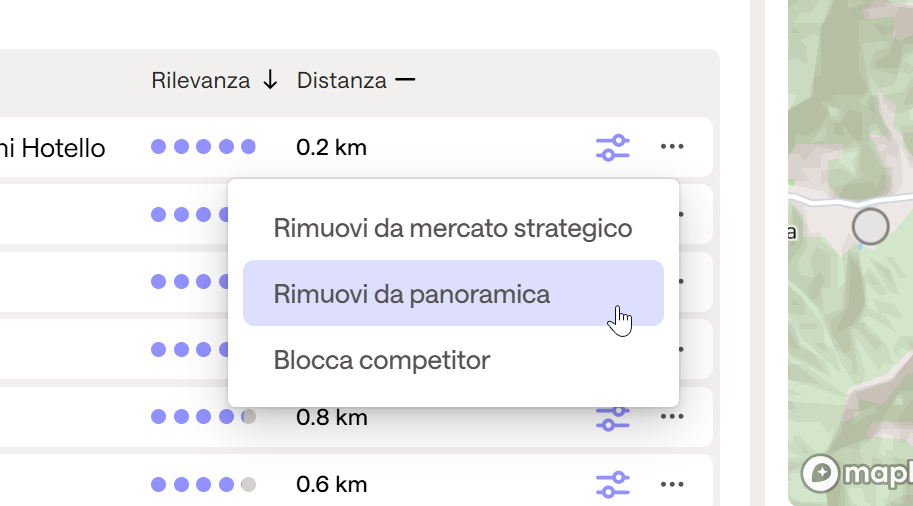Click the 0.8 km distance value
This screenshot has width=913, height=506.
[331, 417]
